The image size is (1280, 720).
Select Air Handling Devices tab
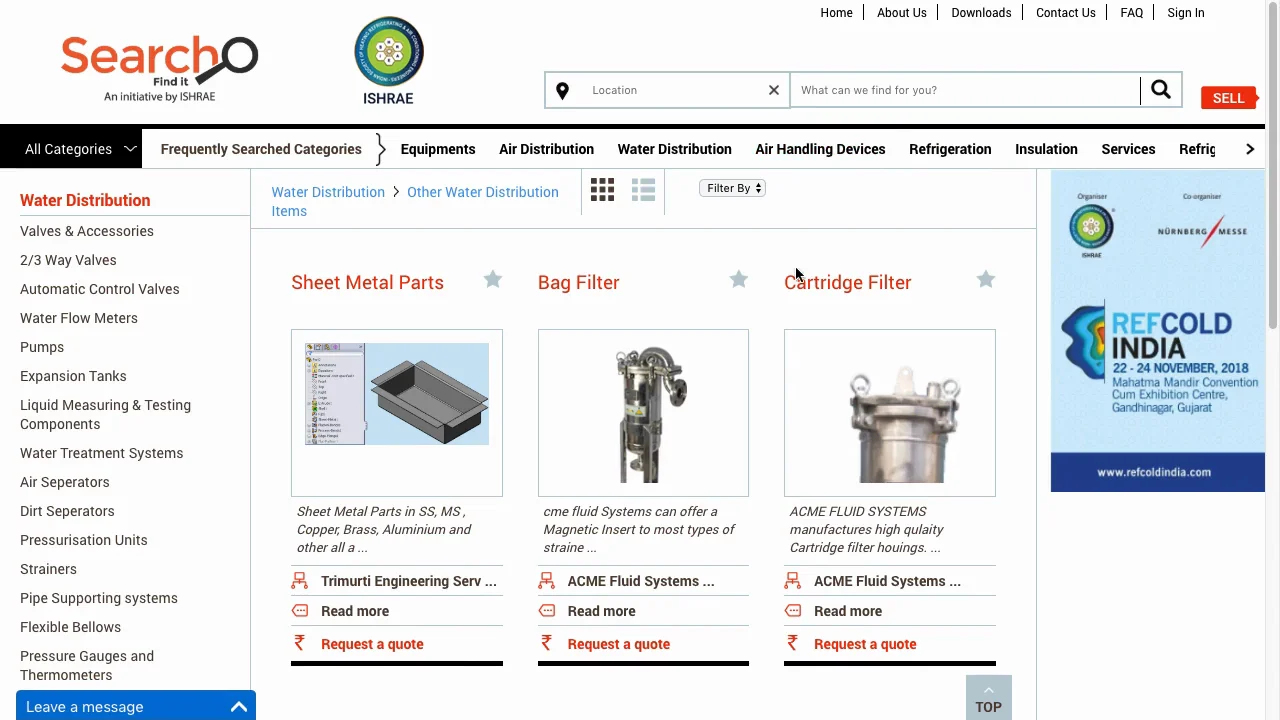point(820,149)
